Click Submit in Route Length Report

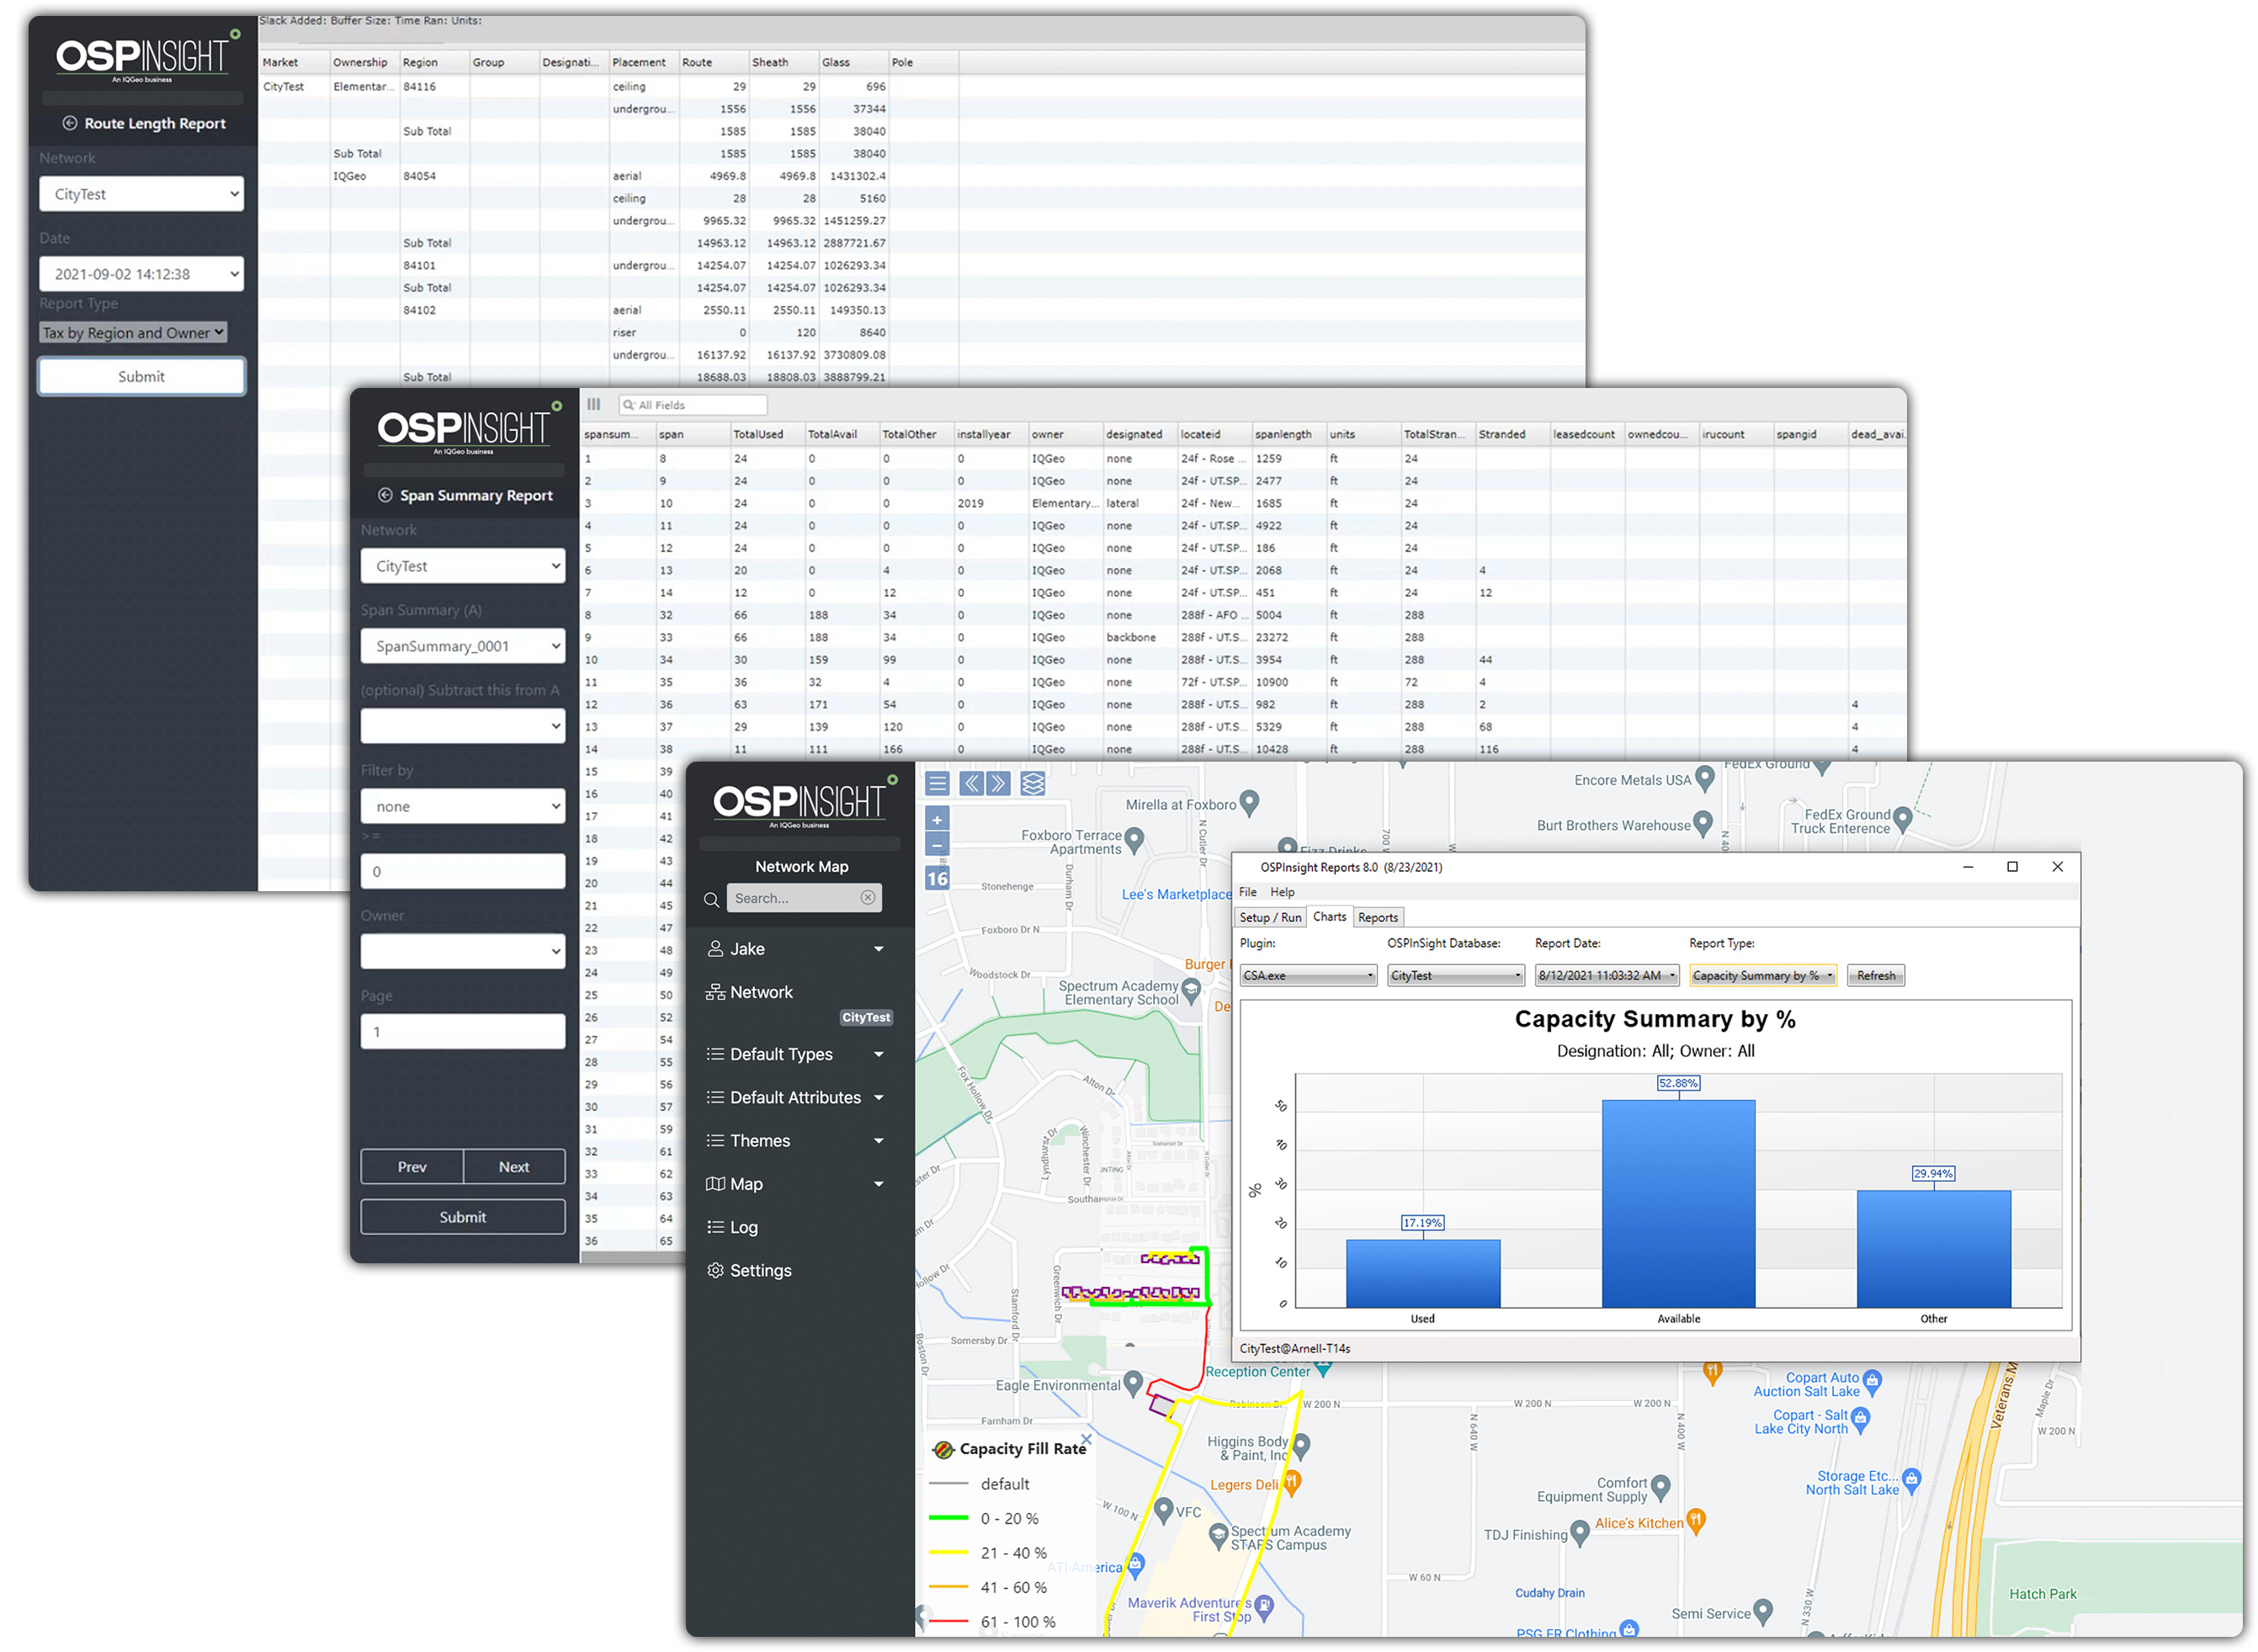coord(141,376)
